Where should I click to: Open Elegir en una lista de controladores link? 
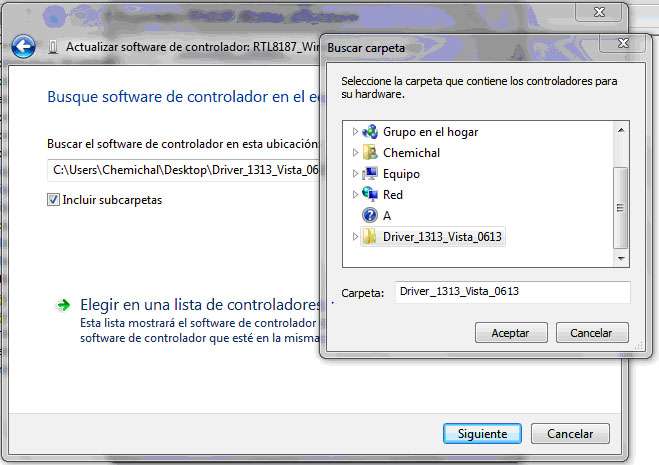(x=200, y=304)
